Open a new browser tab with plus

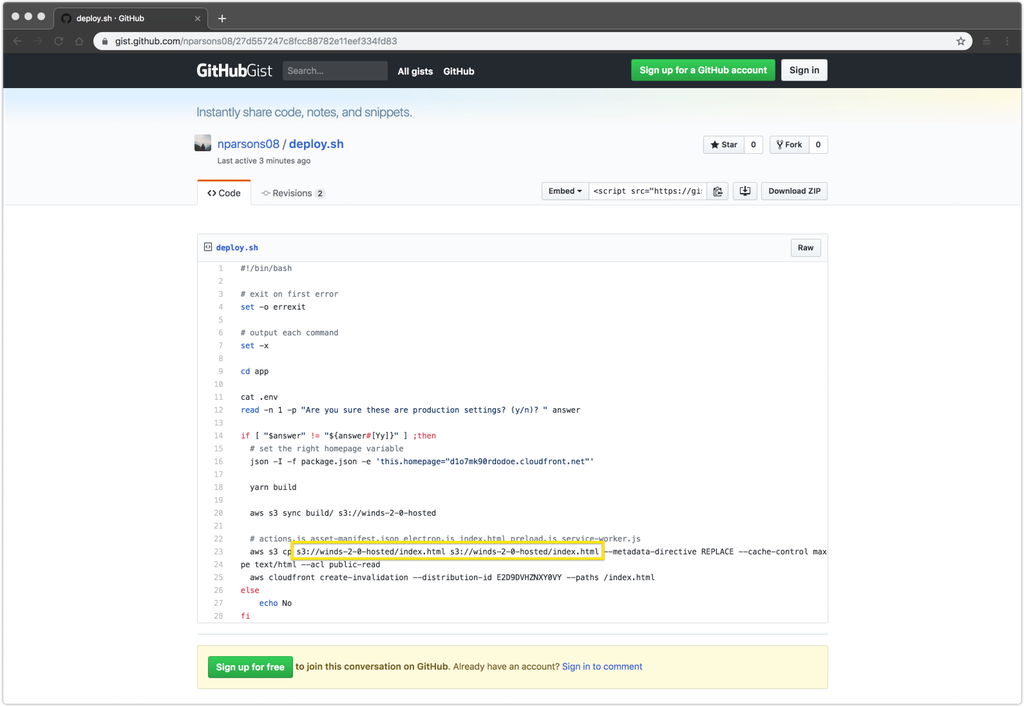click(x=222, y=18)
